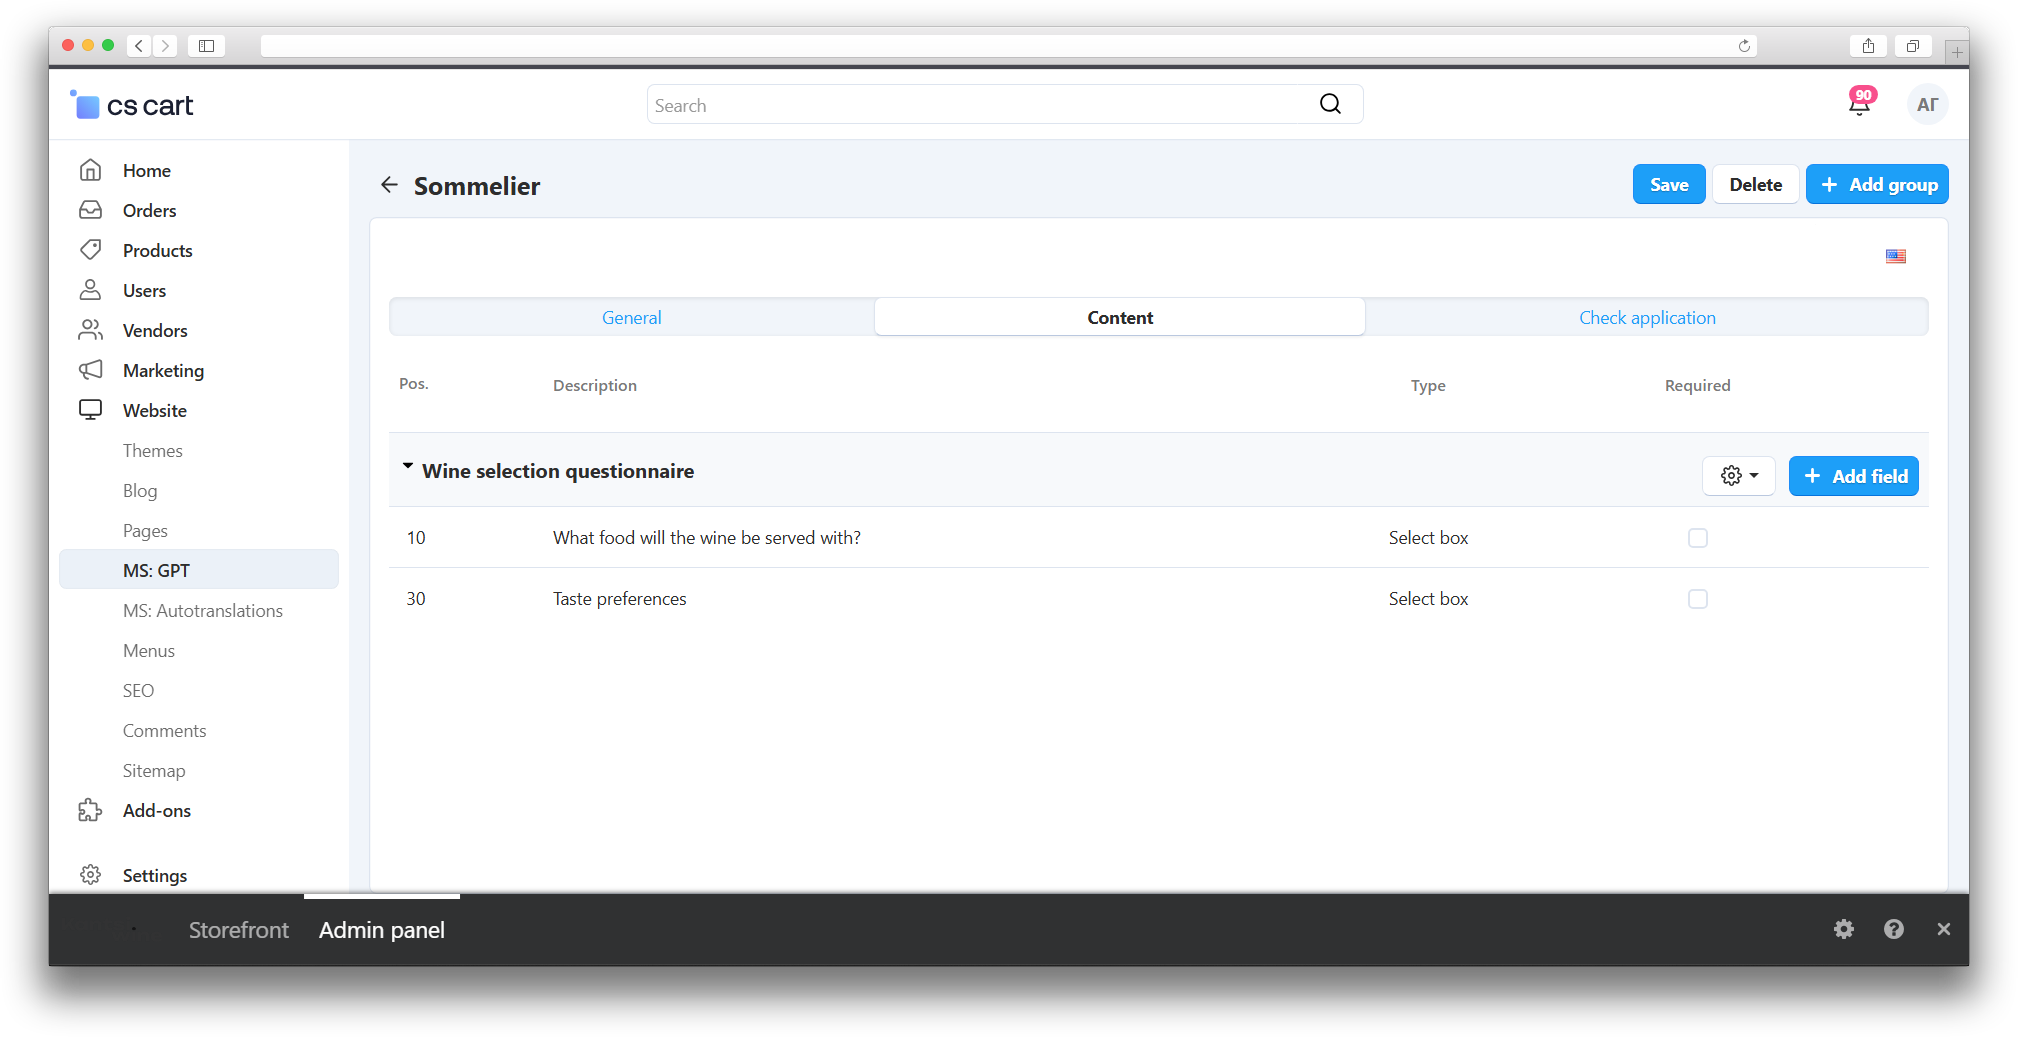Open Themes in the sidebar
The width and height of the screenshot is (2018, 1037).
coord(153,451)
